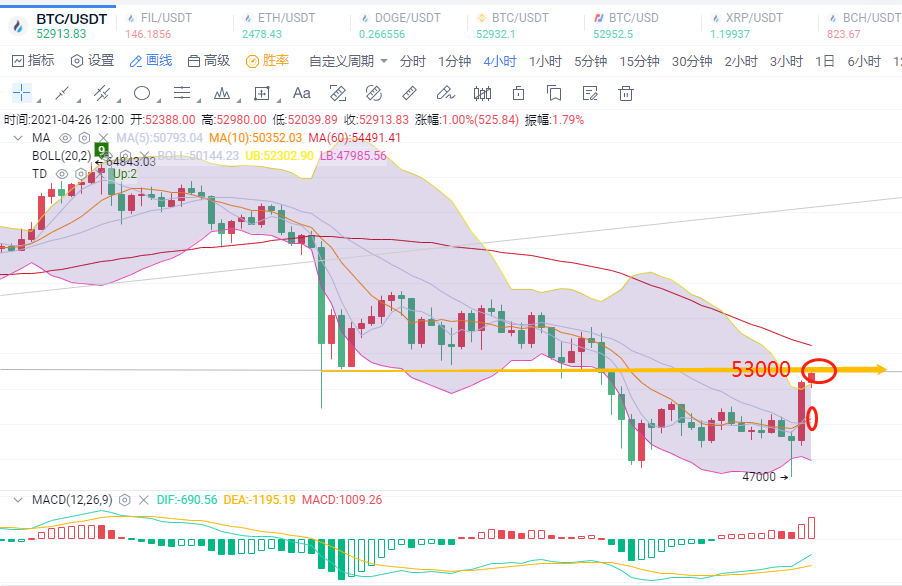Select the ellipse shape drawing tool
The width and height of the screenshot is (902, 586).
[142, 94]
